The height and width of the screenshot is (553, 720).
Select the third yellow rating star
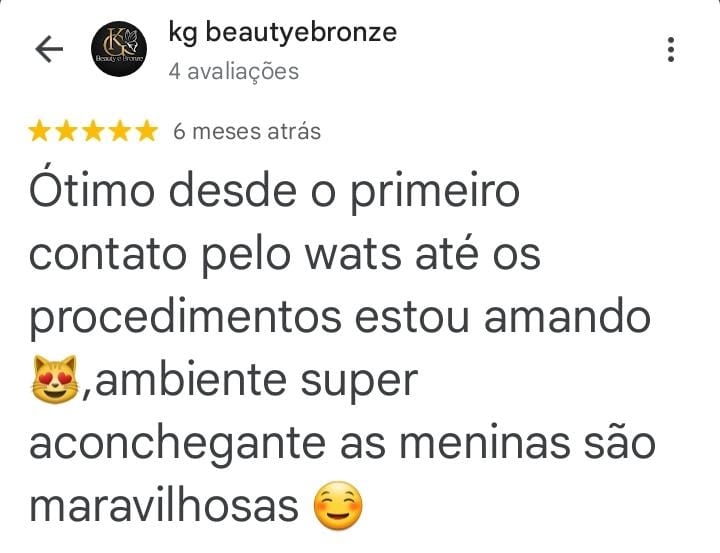pyautogui.click(x=93, y=131)
